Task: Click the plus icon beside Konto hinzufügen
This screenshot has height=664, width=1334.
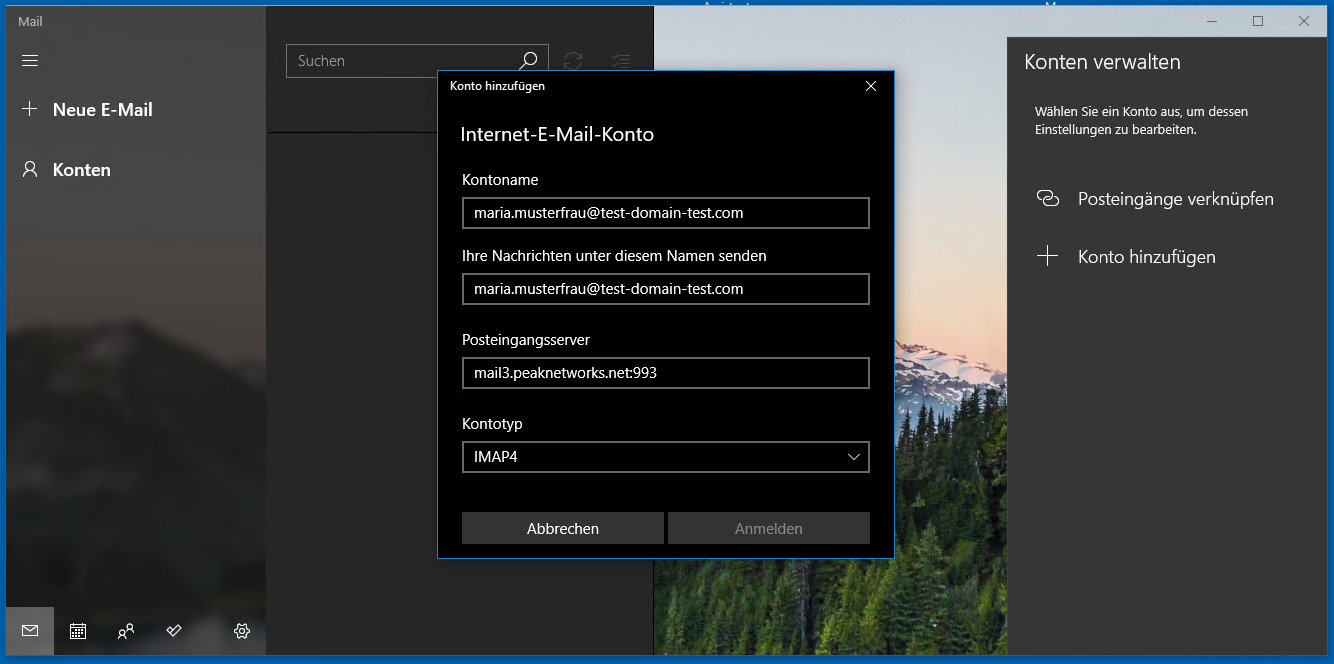Action: 1048,256
